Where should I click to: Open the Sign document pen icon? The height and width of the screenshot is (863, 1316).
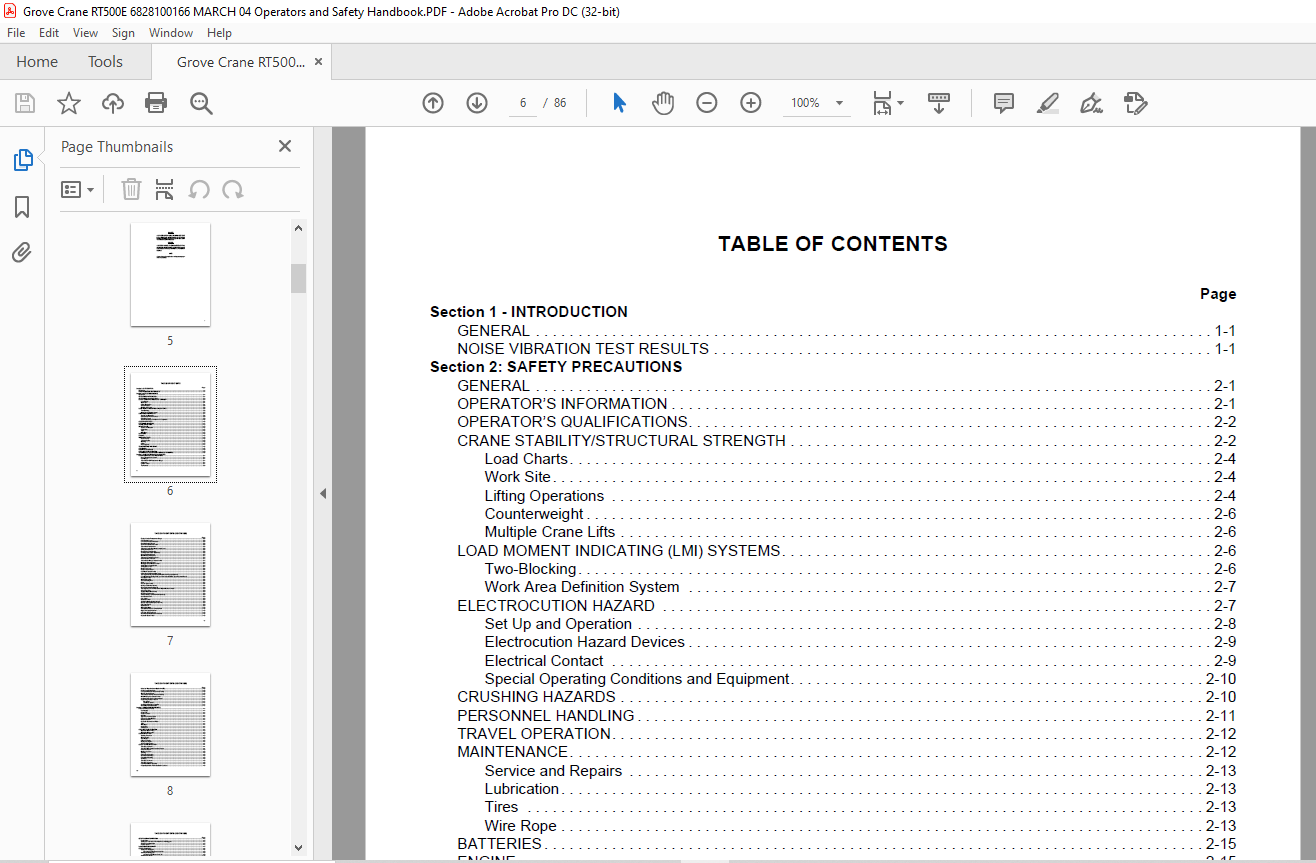1091,103
